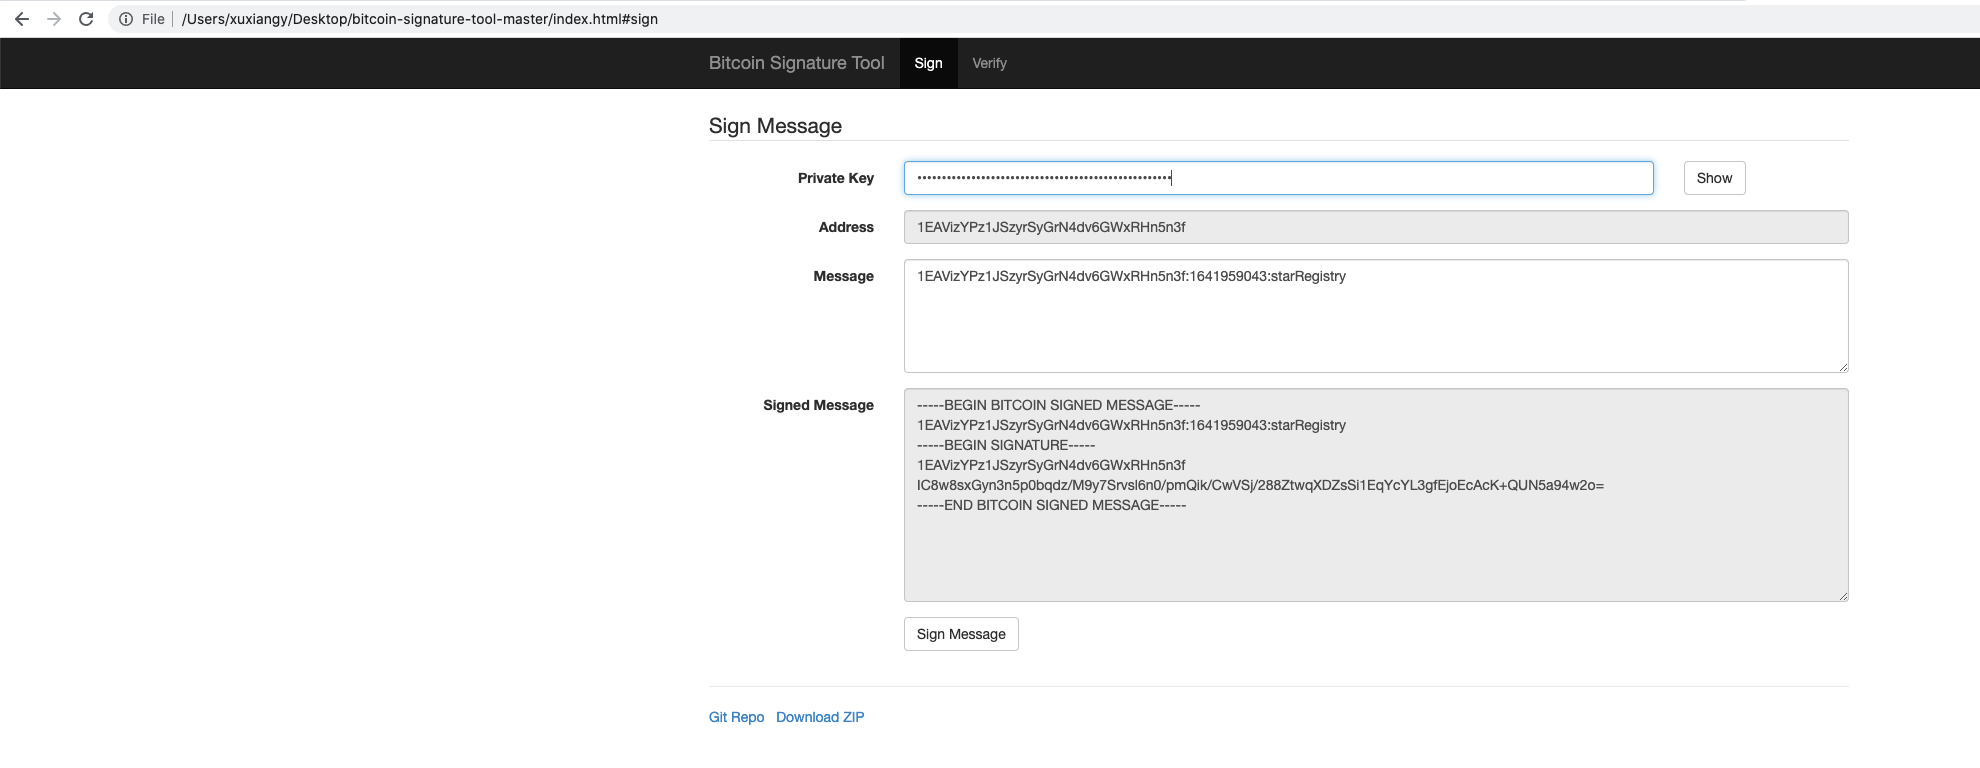Click the BEGIN BITCOIN SIGNED MESSAGE line
Screen dimensions: 1980x768
[1058, 405]
